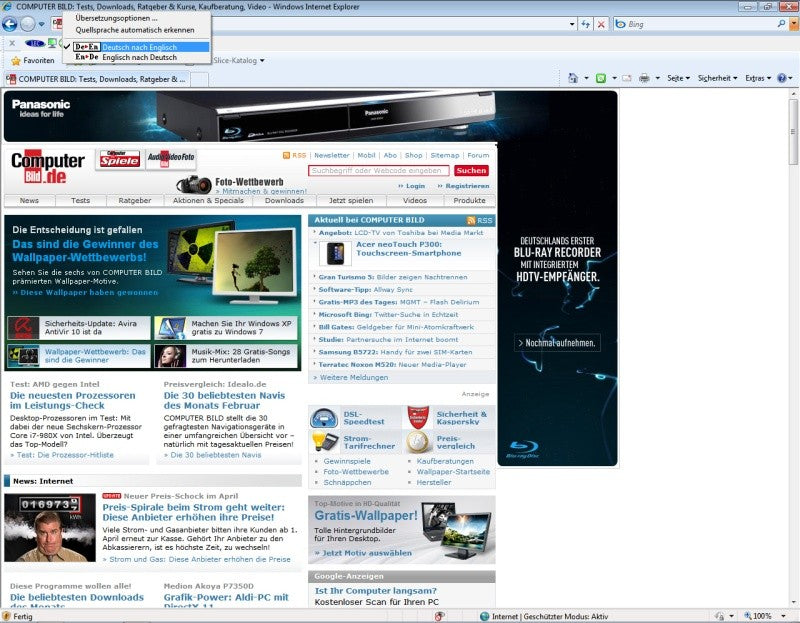The height and width of the screenshot is (623, 800).
Task: Click the Registrieren link
Action: coord(467,186)
